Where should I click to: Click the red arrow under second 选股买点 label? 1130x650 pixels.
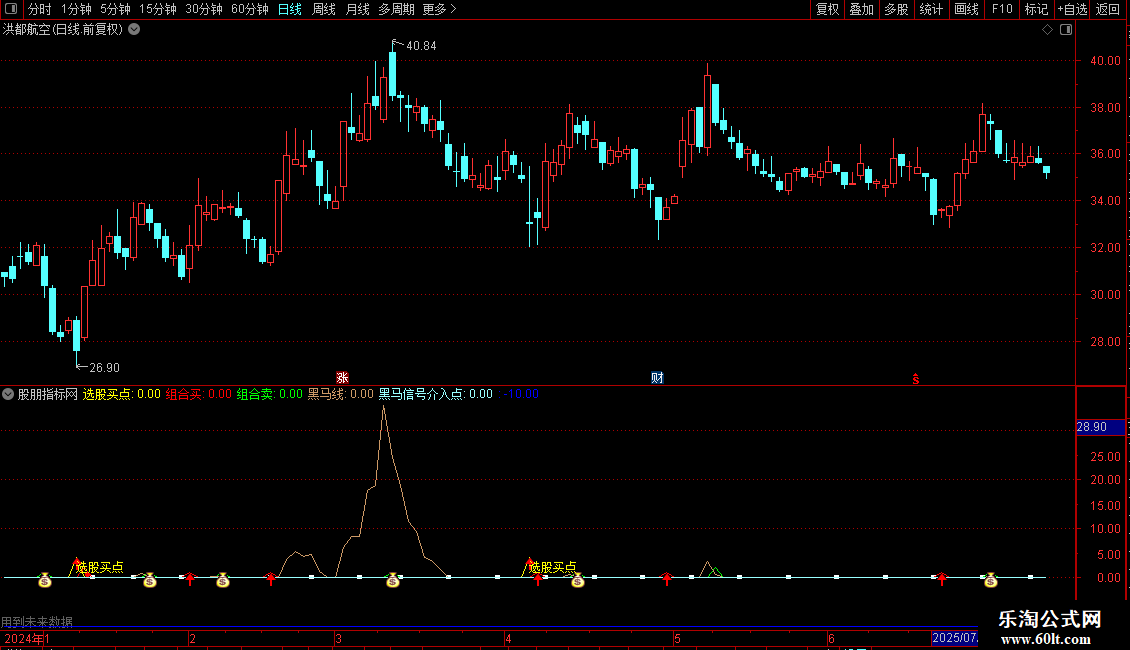pyautogui.click(x=538, y=578)
